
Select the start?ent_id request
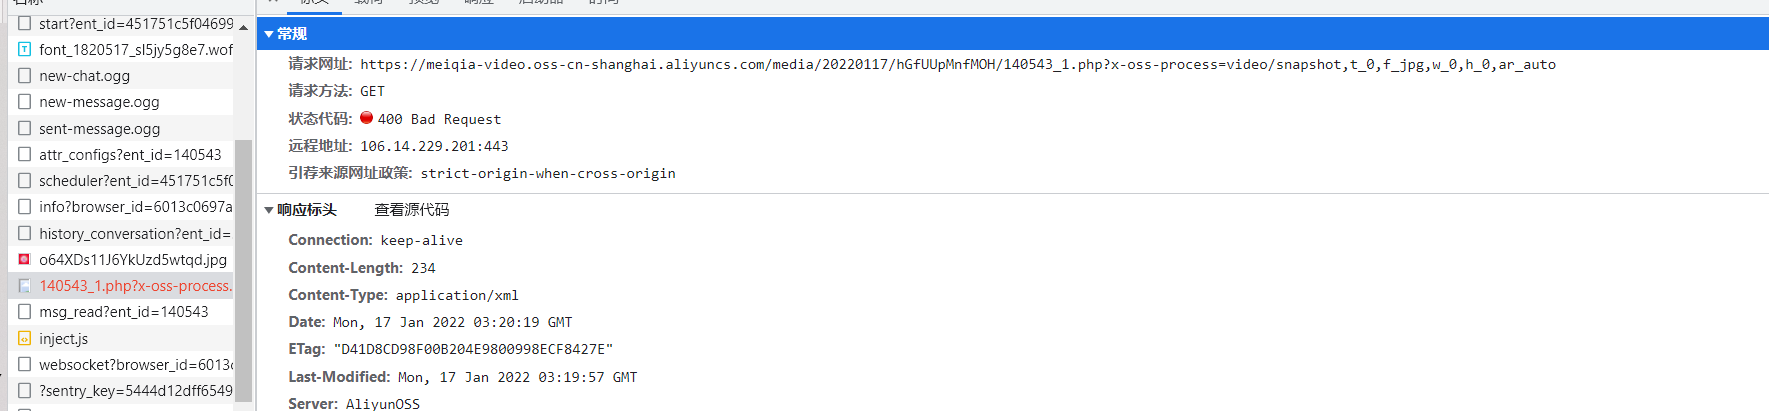pos(135,23)
